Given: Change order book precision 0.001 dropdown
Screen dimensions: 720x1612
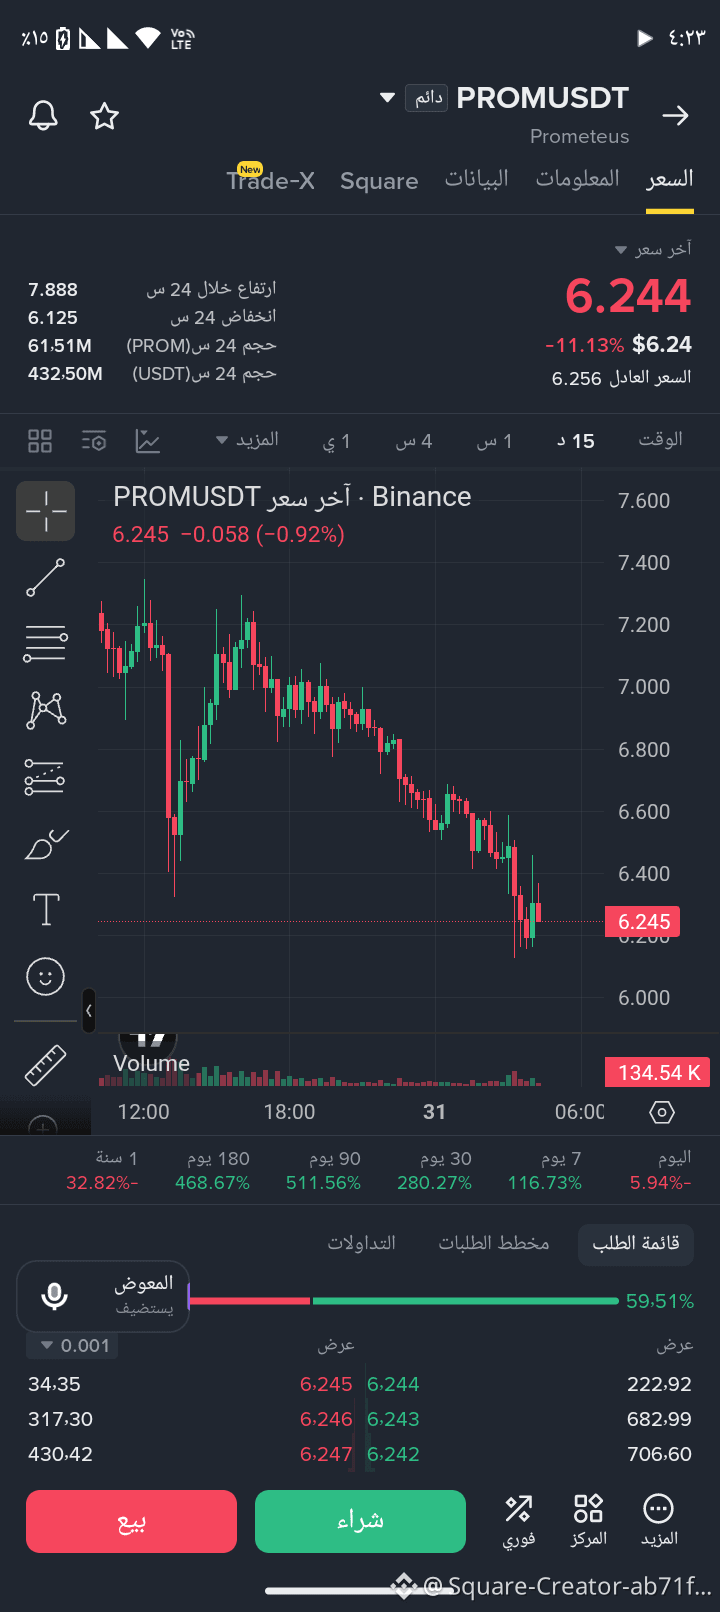Looking at the screenshot, I should pos(73,1346).
